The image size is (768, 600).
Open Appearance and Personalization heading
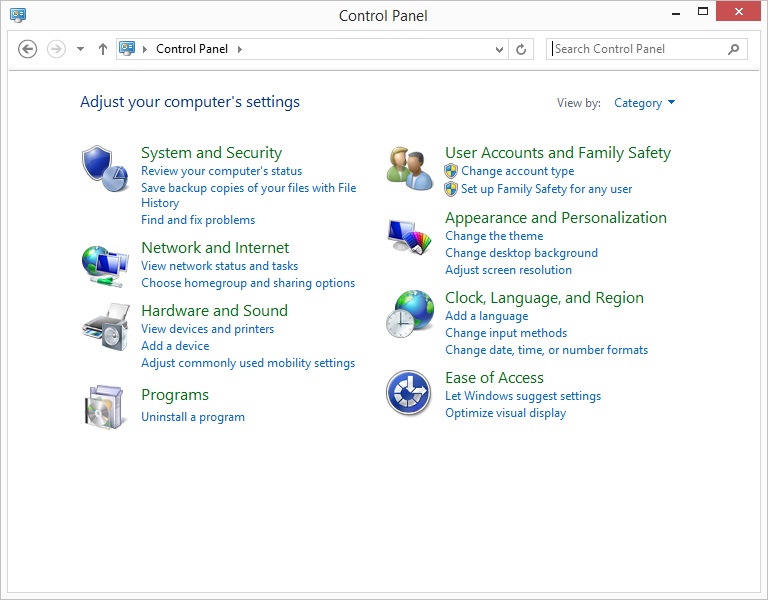556,218
